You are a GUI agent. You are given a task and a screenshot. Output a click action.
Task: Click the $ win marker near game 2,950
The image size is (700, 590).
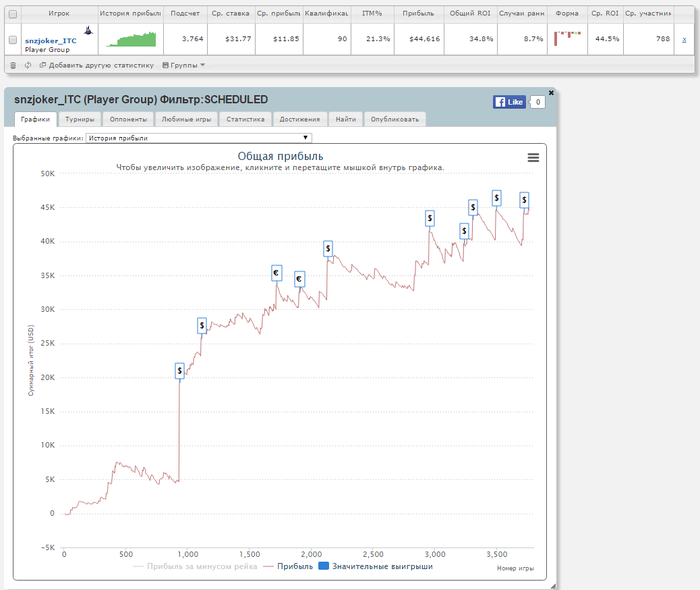(x=429, y=218)
